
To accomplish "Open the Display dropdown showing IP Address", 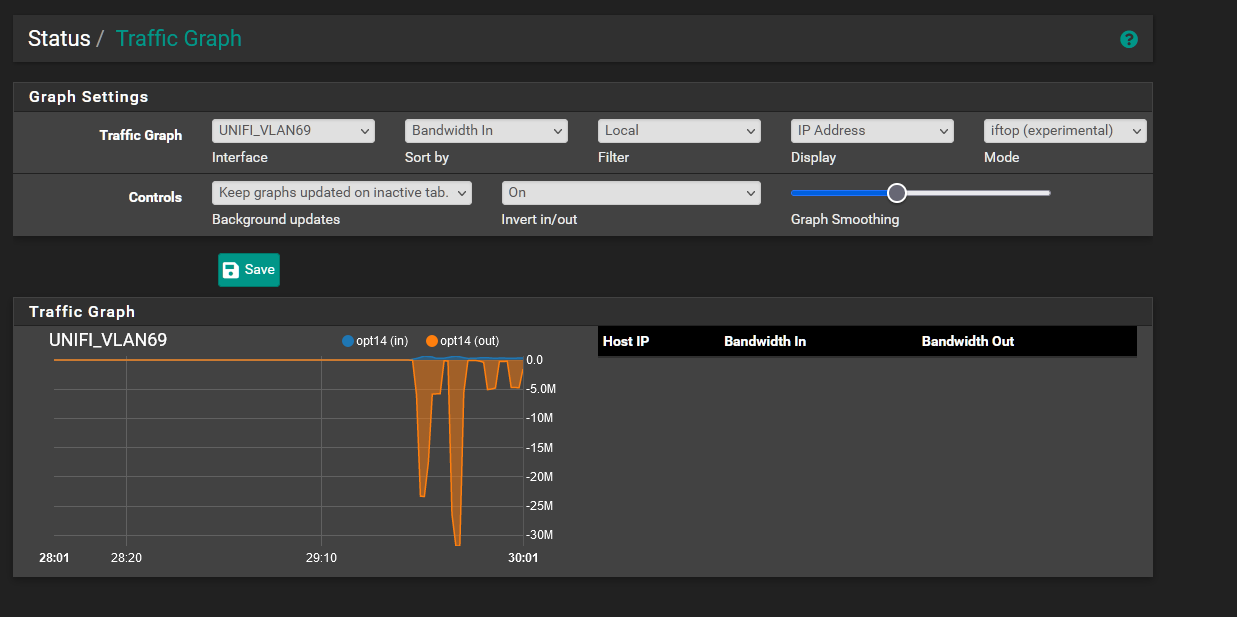I will (x=872, y=131).
